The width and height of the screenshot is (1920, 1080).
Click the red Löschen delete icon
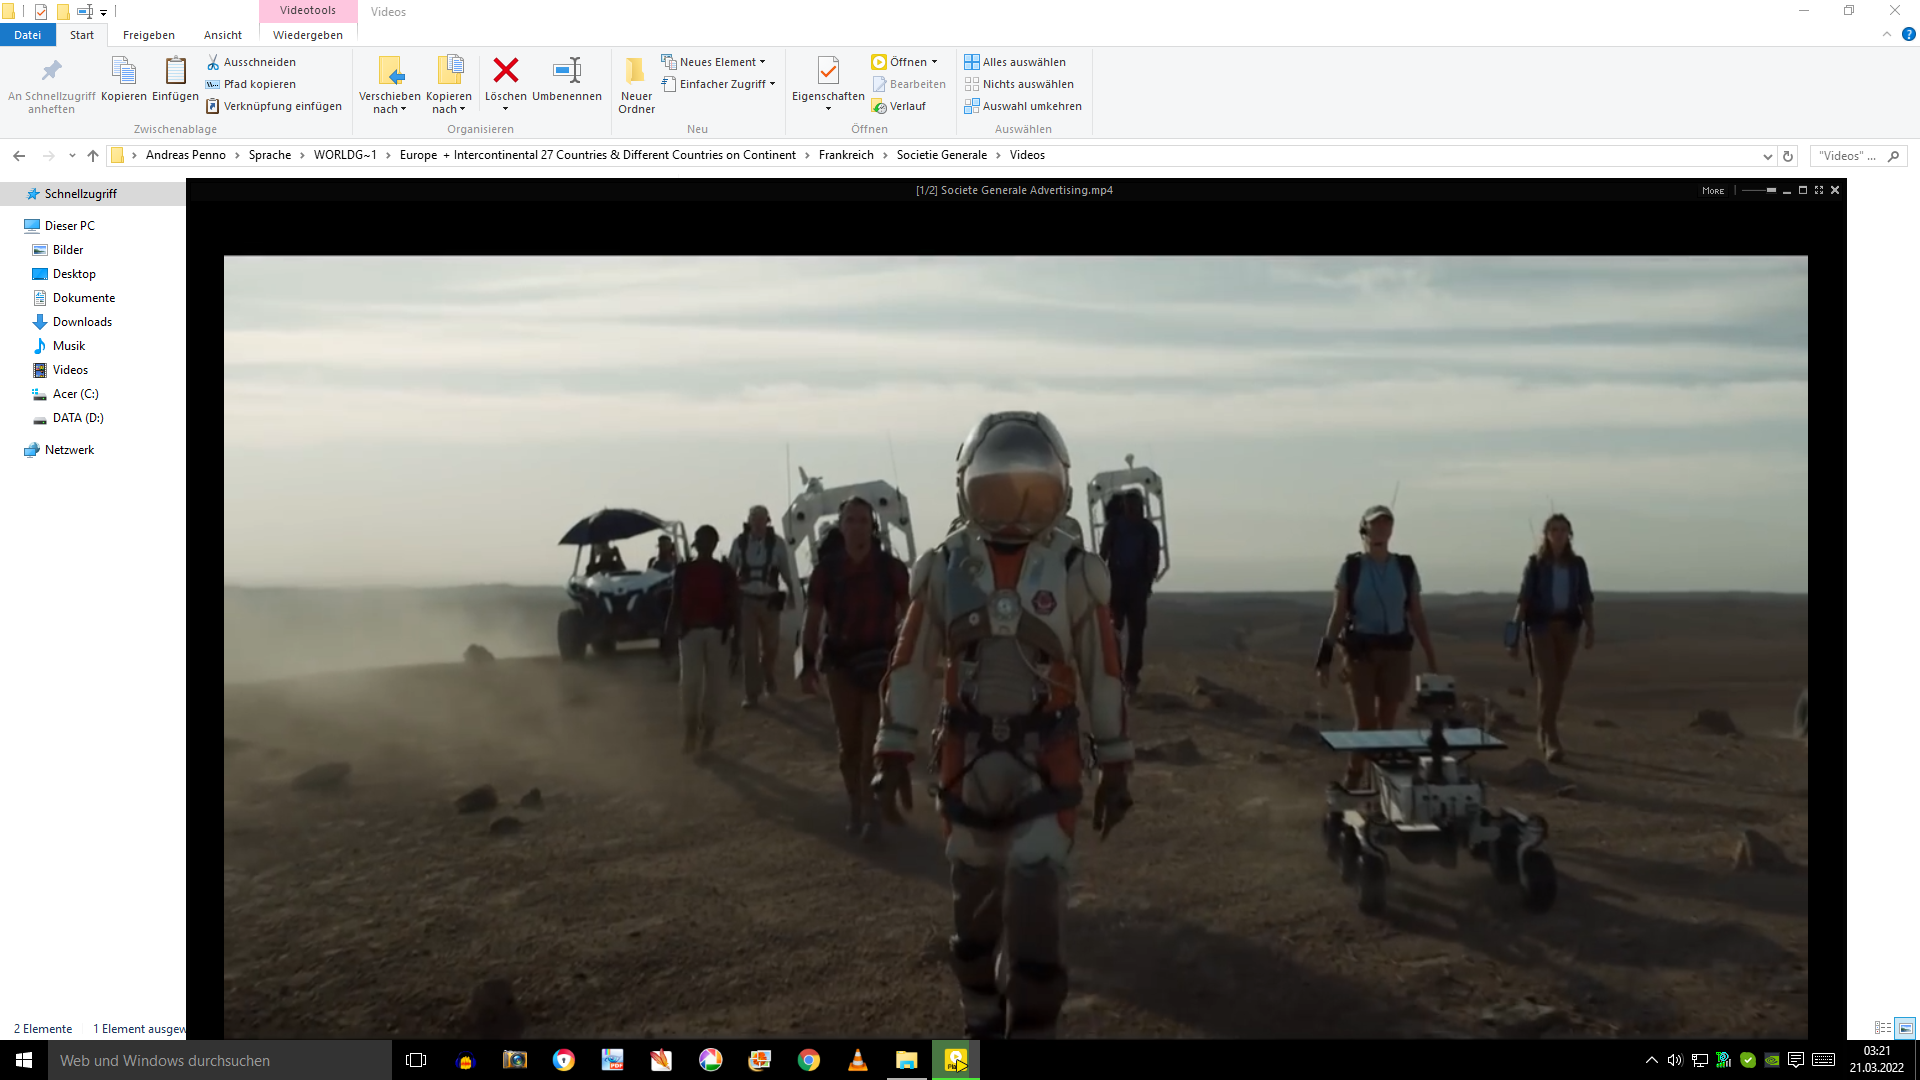(x=506, y=70)
